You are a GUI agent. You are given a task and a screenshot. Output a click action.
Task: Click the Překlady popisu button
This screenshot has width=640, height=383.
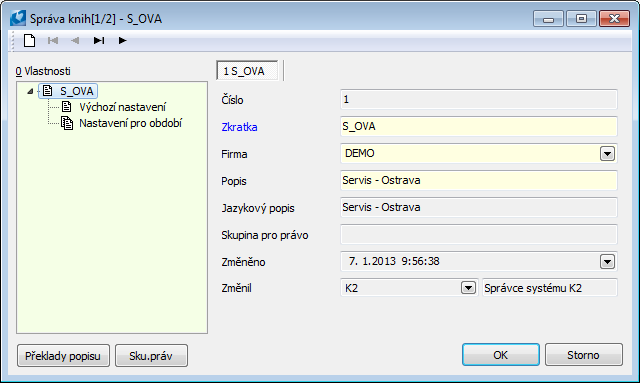pyautogui.click(x=63, y=356)
